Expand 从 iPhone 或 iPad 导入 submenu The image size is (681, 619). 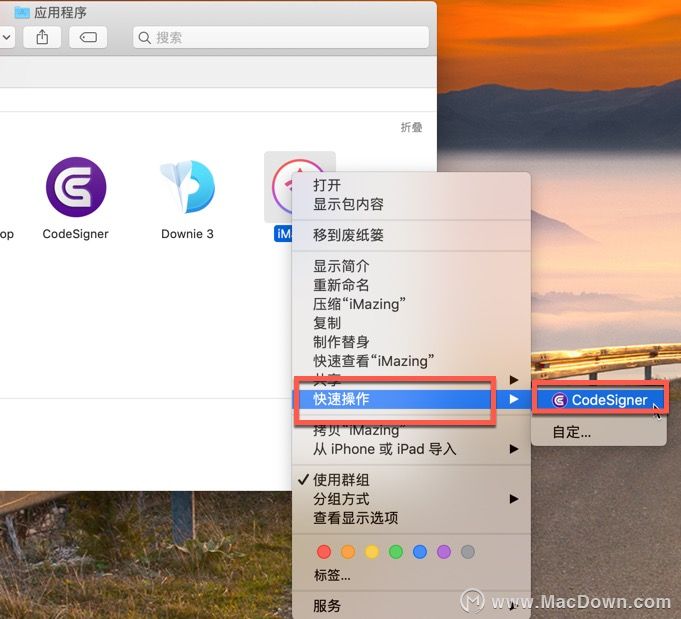coord(411,449)
